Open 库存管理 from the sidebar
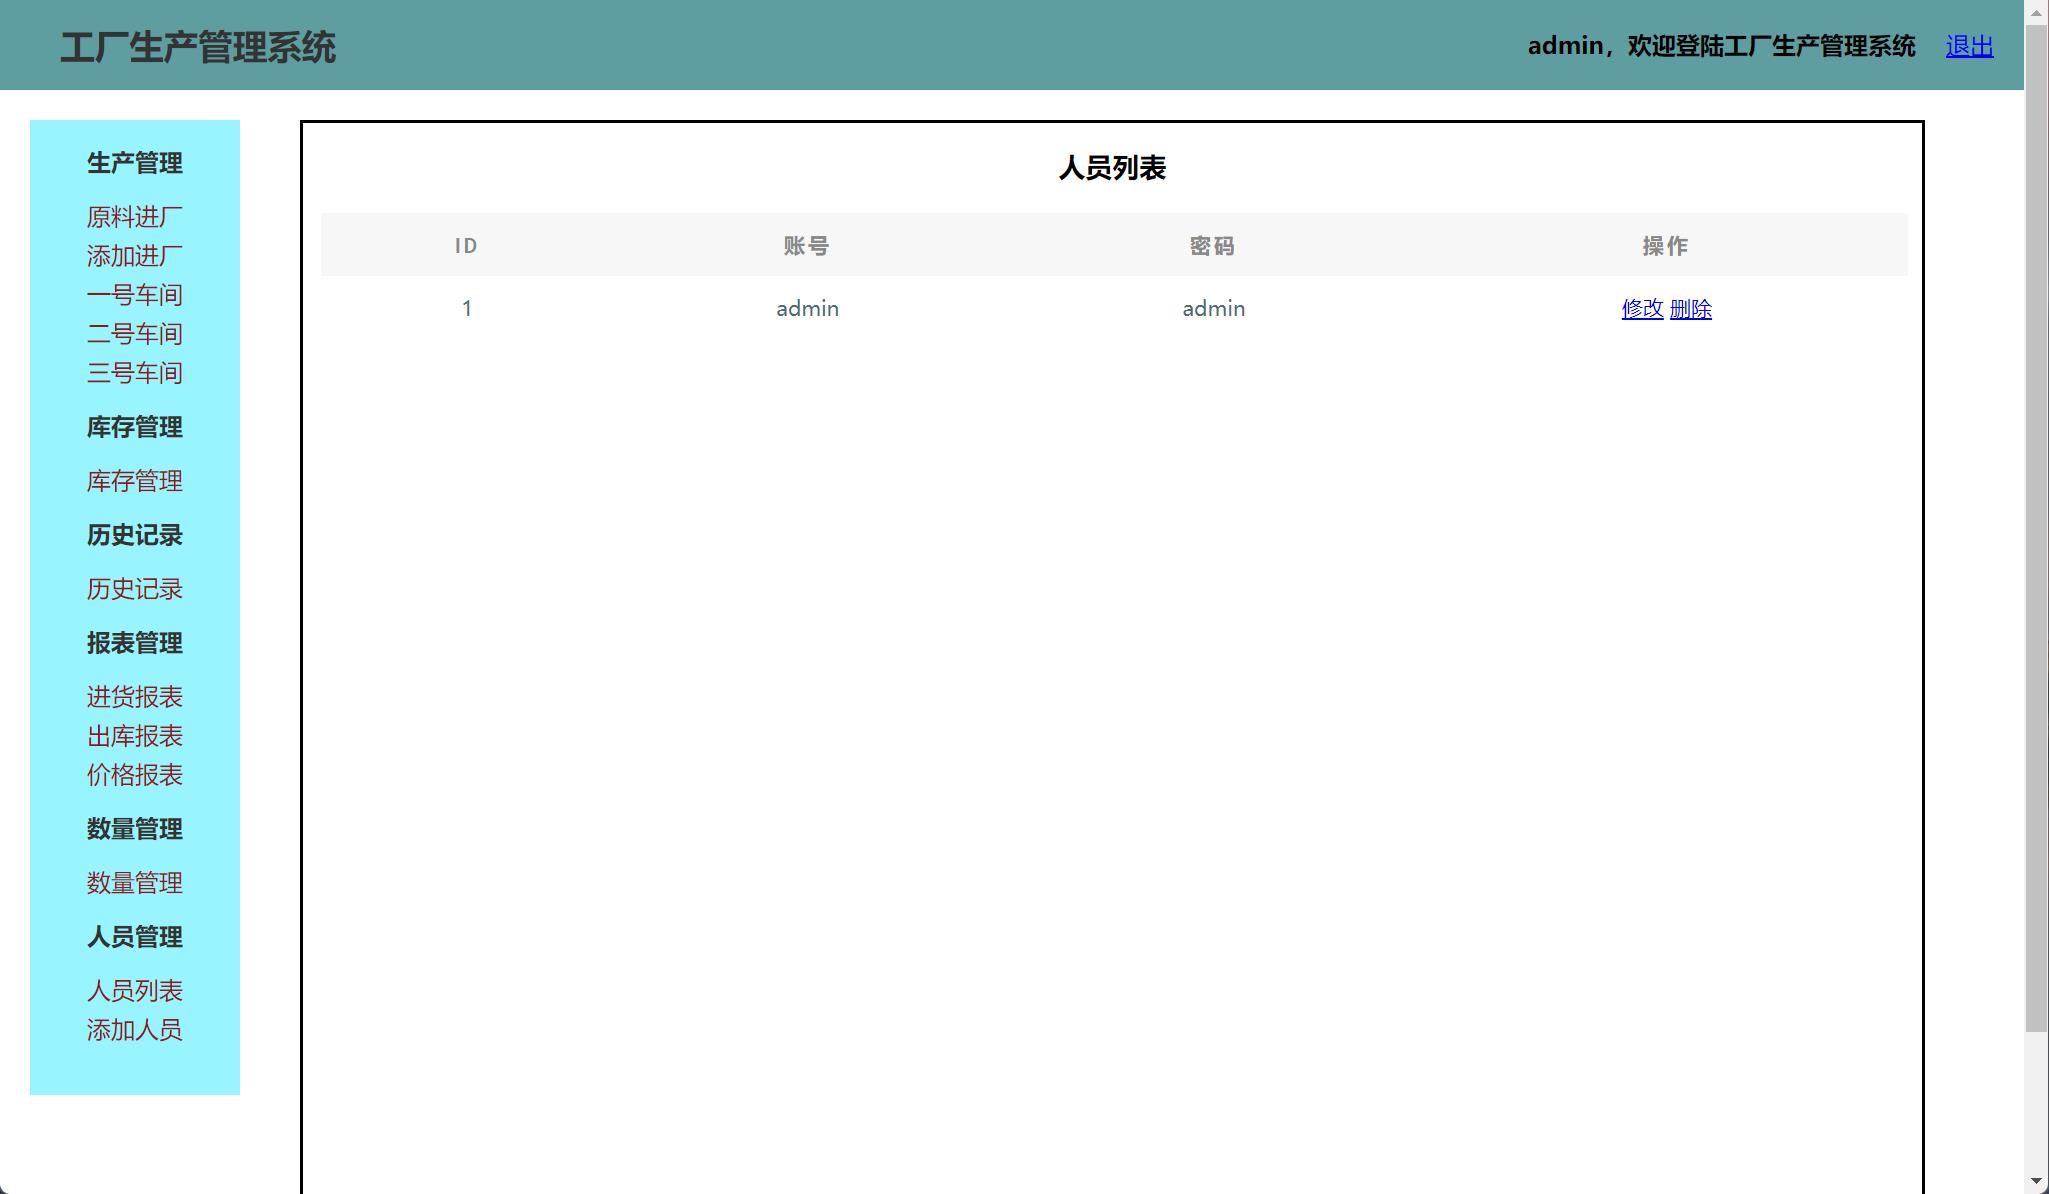 click(x=134, y=482)
